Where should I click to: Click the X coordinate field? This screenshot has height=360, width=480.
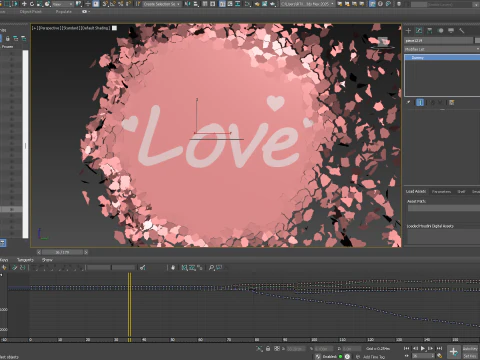[x=295, y=349]
